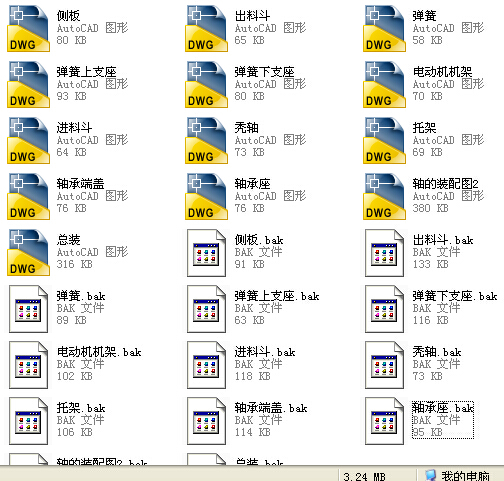The image size is (504, 481).
Task: Highlight the 轴承端盖 DWG file icon
Action: 28,196
